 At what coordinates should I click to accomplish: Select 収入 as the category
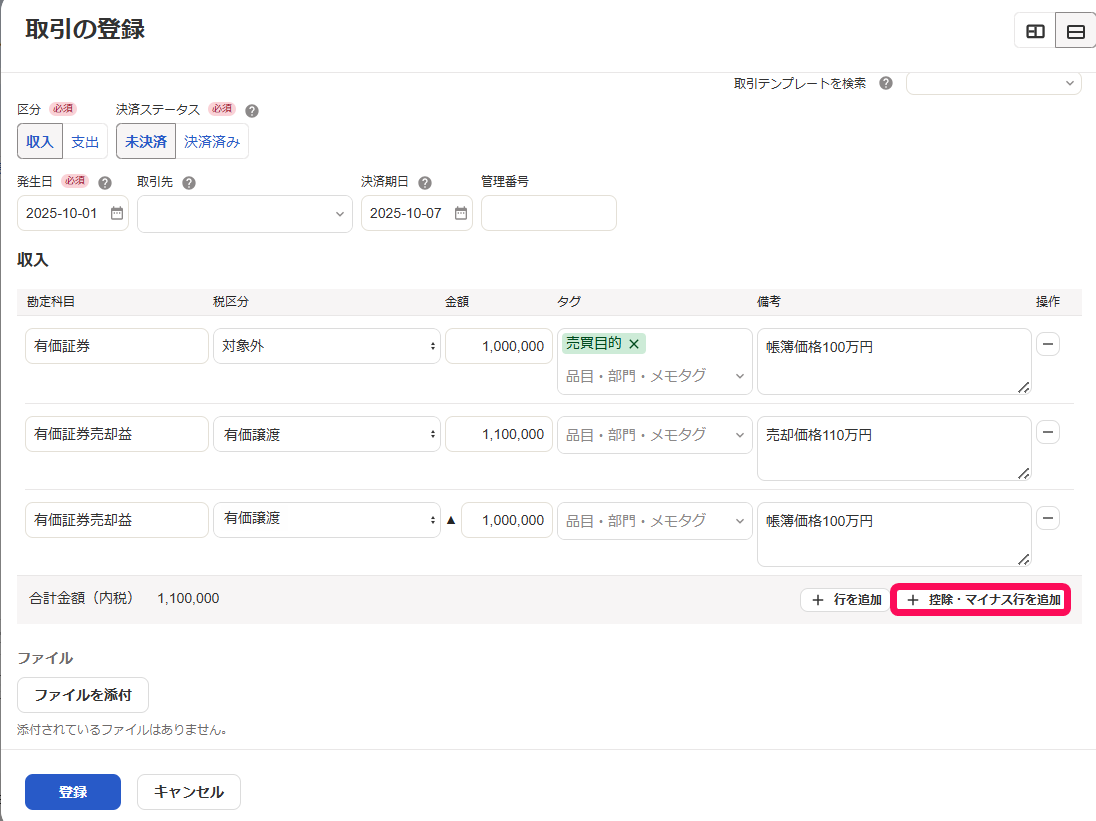[x=40, y=142]
